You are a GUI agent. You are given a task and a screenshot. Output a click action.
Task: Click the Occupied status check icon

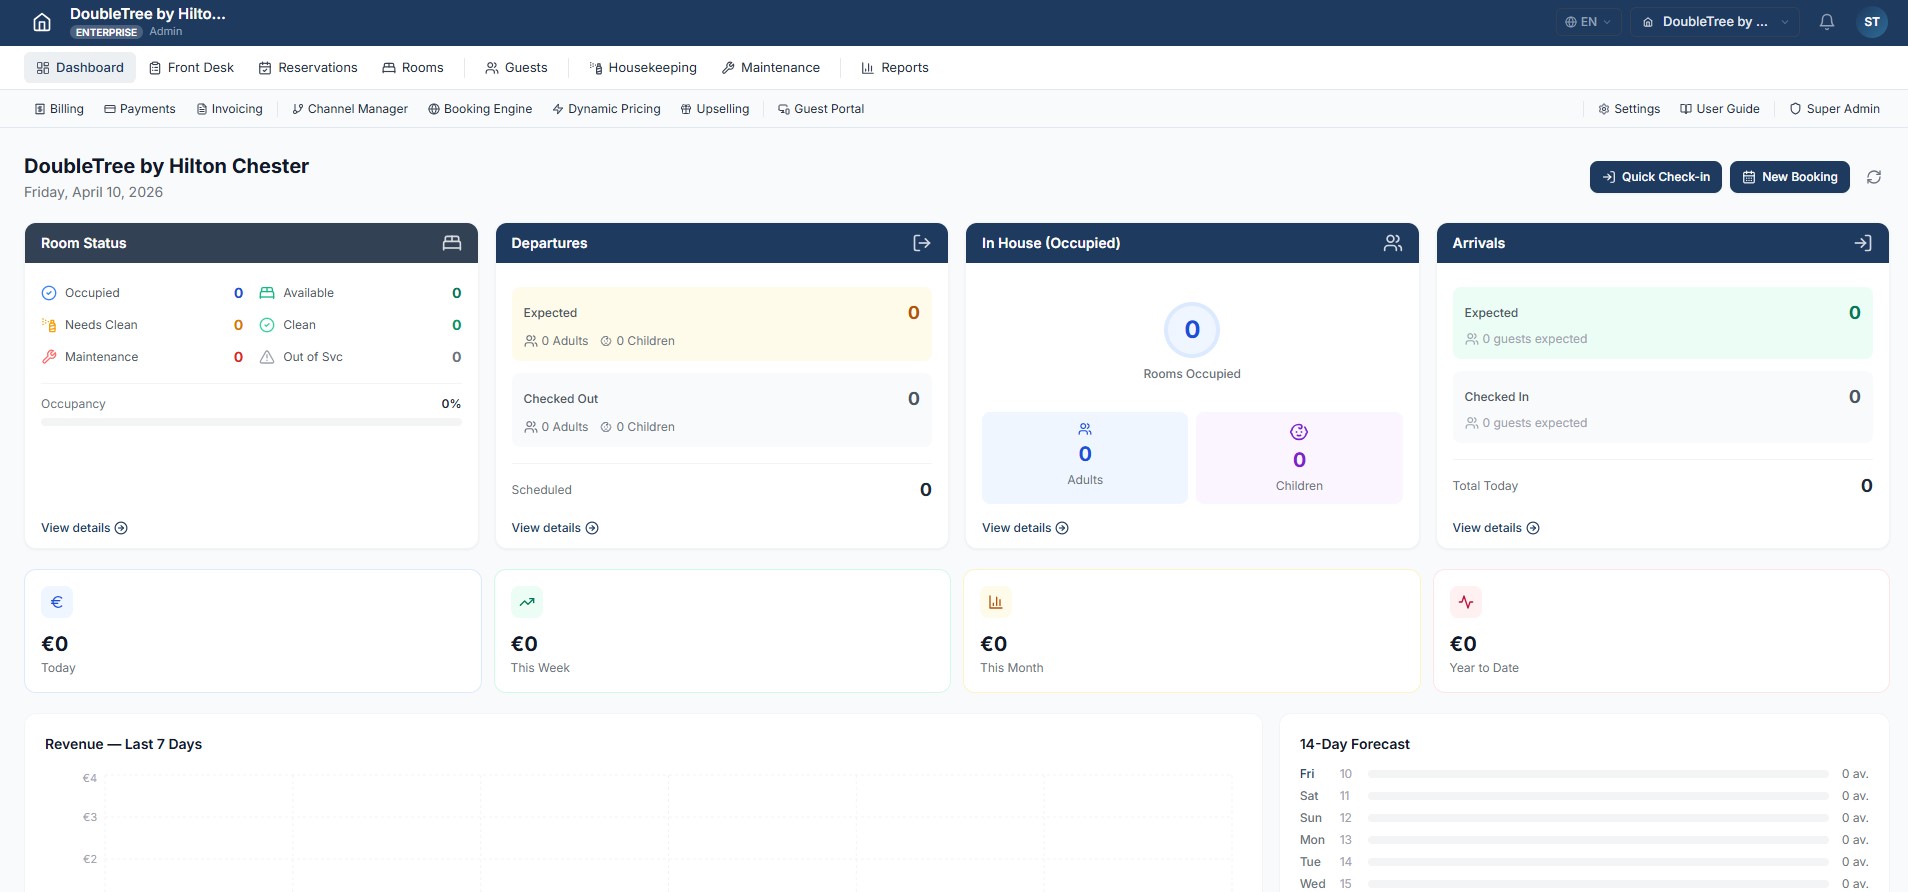[49, 293]
